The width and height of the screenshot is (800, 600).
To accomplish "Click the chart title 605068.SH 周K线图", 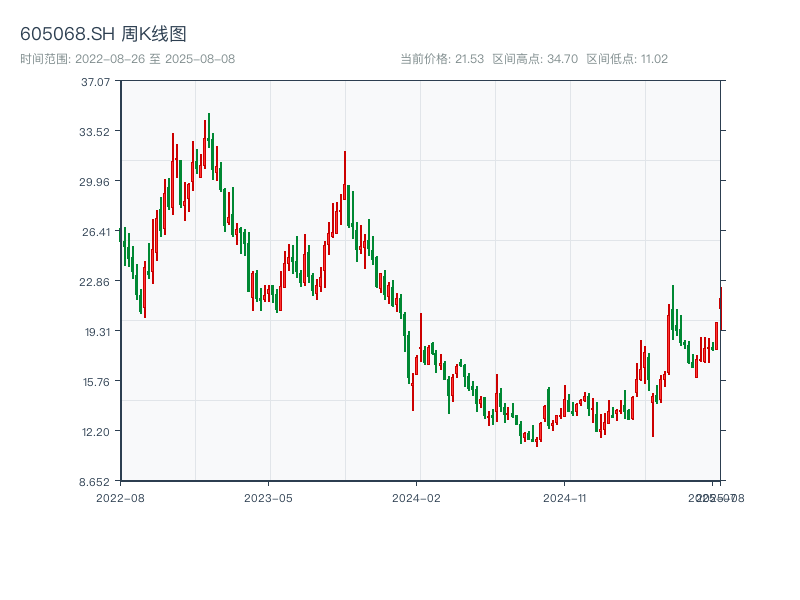I will click(x=103, y=34).
